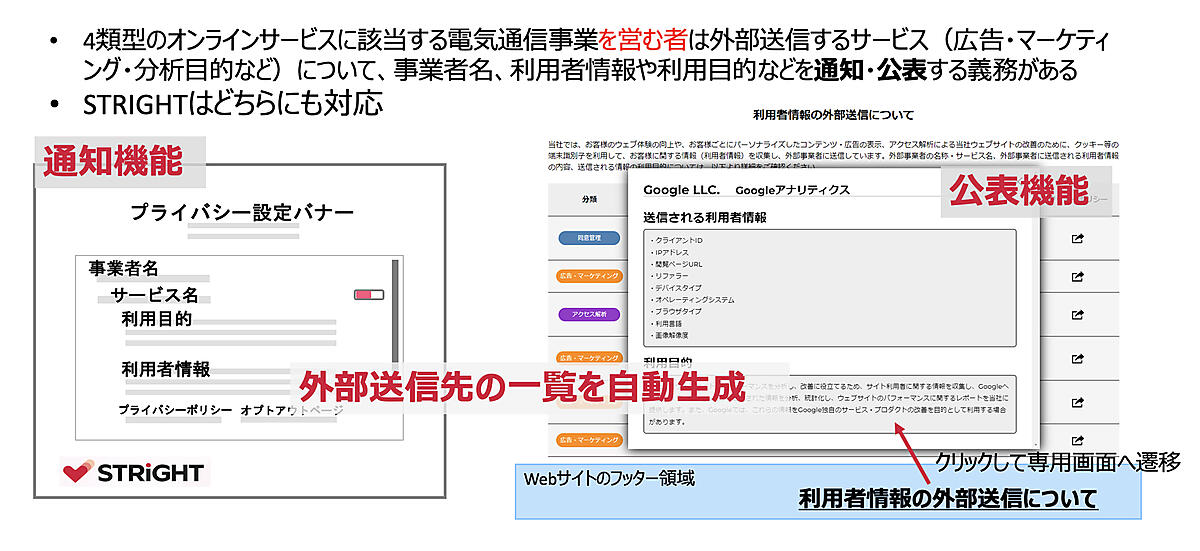Click the 広告・マーケティング badge directly below 同意管理
This screenshot has height=551, width=1200.
589,275
